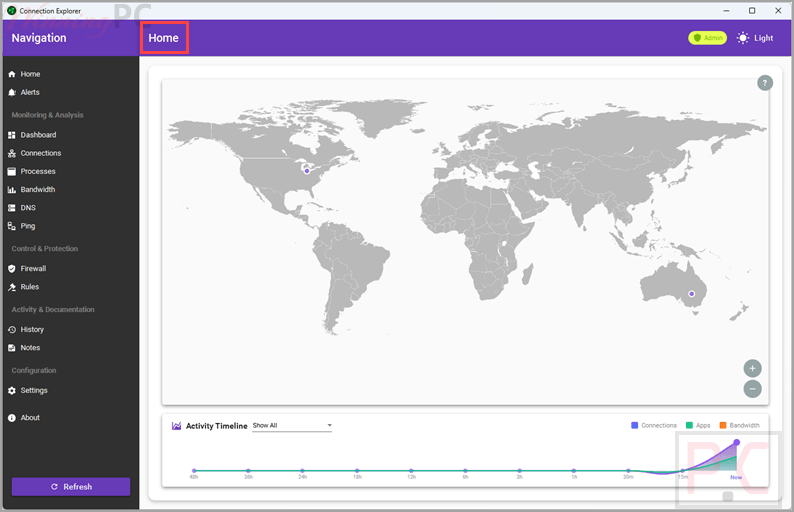The width and height of the screenshot is (794, 512).
Task: Toggle Connections series in timeline legend
Action: 654,425
